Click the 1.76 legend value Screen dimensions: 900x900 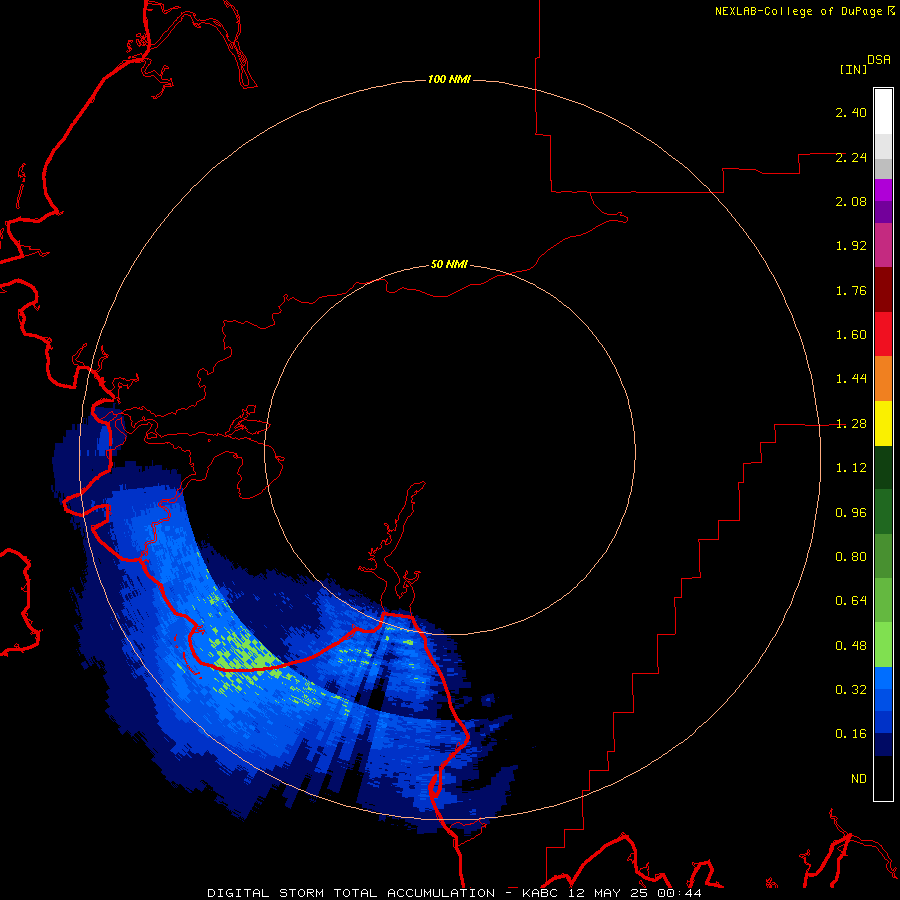click(851, 290)
